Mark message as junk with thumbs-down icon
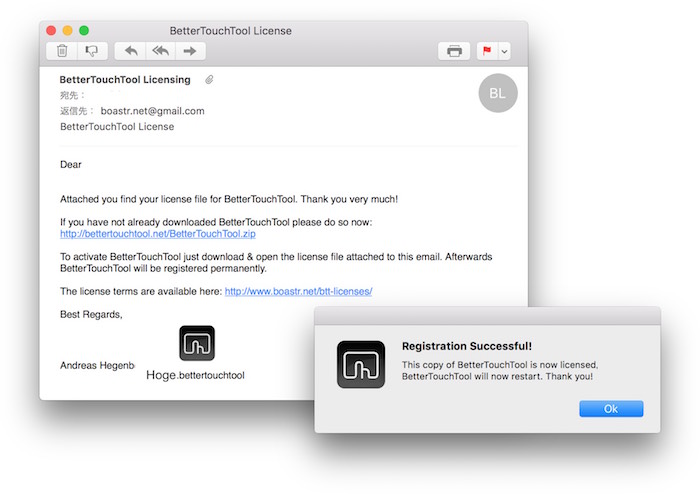 coord(92,51)
